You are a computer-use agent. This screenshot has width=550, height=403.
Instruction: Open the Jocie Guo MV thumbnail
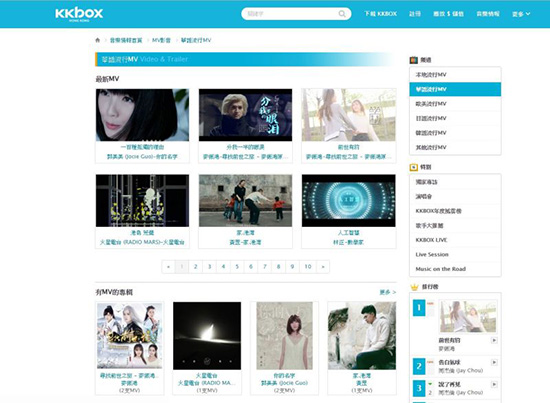coord(142,115)
